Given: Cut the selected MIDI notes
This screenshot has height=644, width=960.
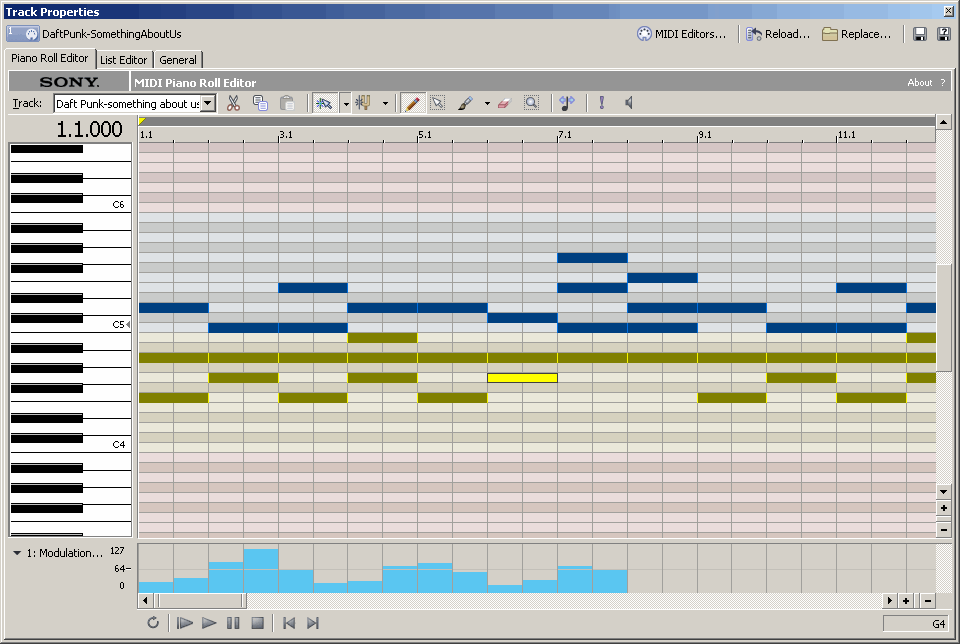Looking at the screenshot, I should 233,103.
